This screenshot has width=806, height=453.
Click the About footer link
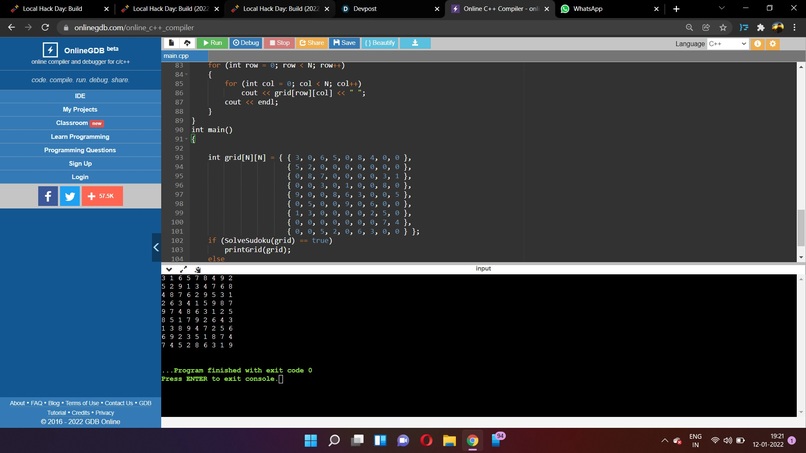[17, 403]
